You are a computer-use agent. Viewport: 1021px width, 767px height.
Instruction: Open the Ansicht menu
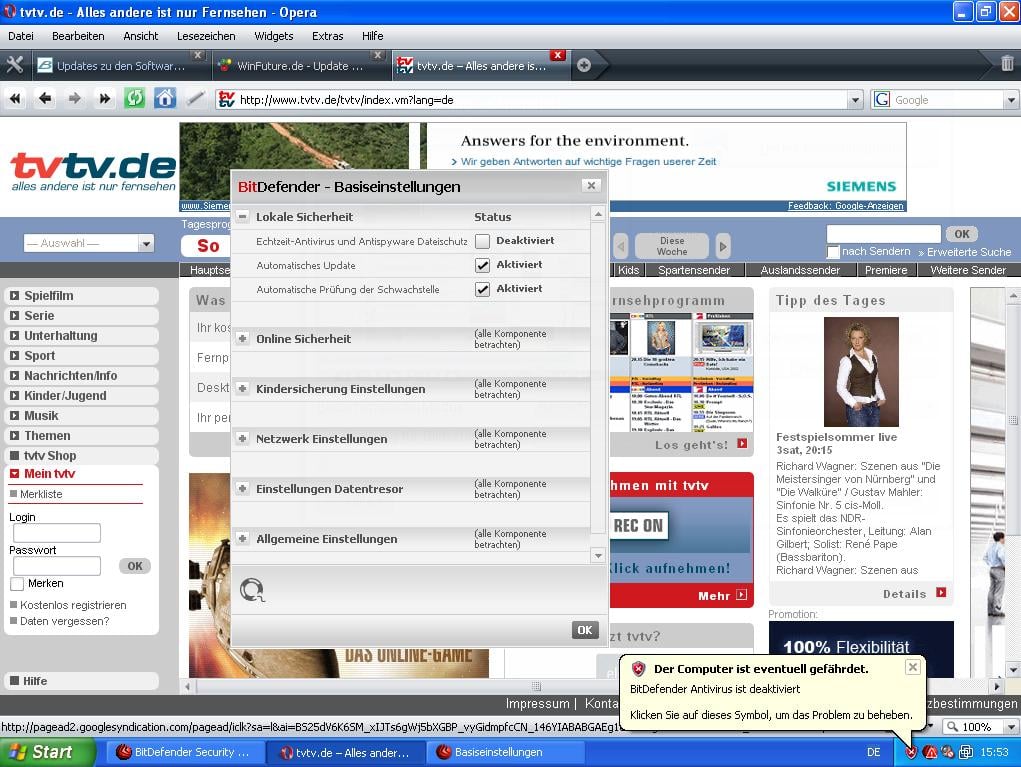click(141, 36)
